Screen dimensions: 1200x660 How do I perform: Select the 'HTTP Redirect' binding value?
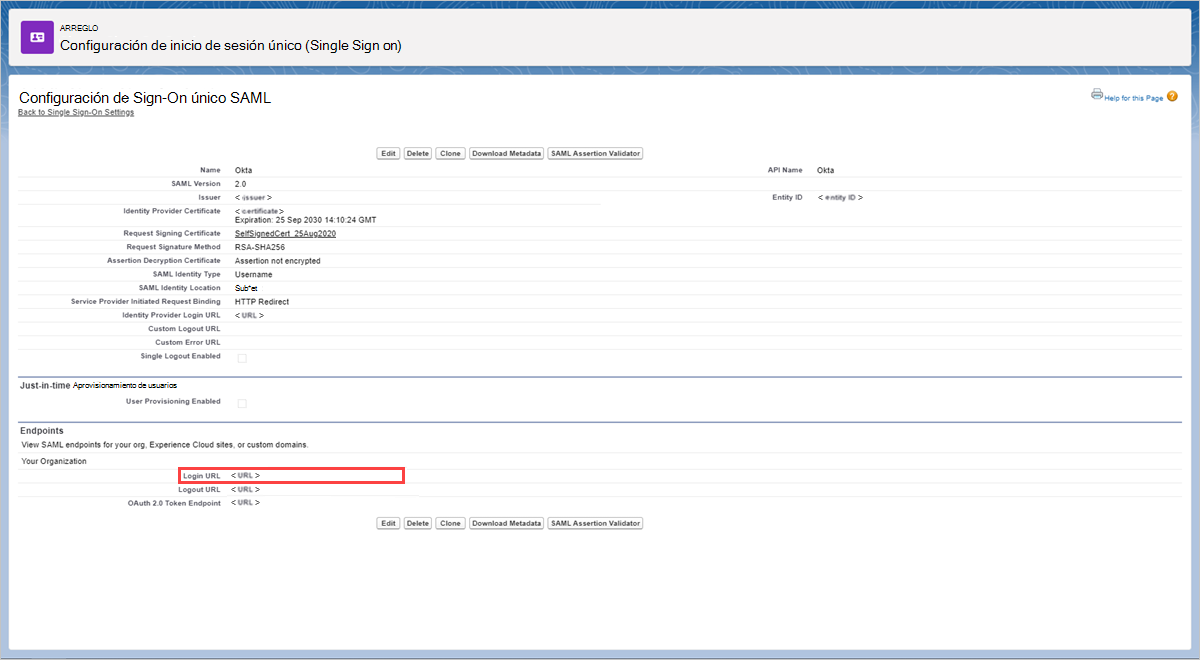coord(262,301)
